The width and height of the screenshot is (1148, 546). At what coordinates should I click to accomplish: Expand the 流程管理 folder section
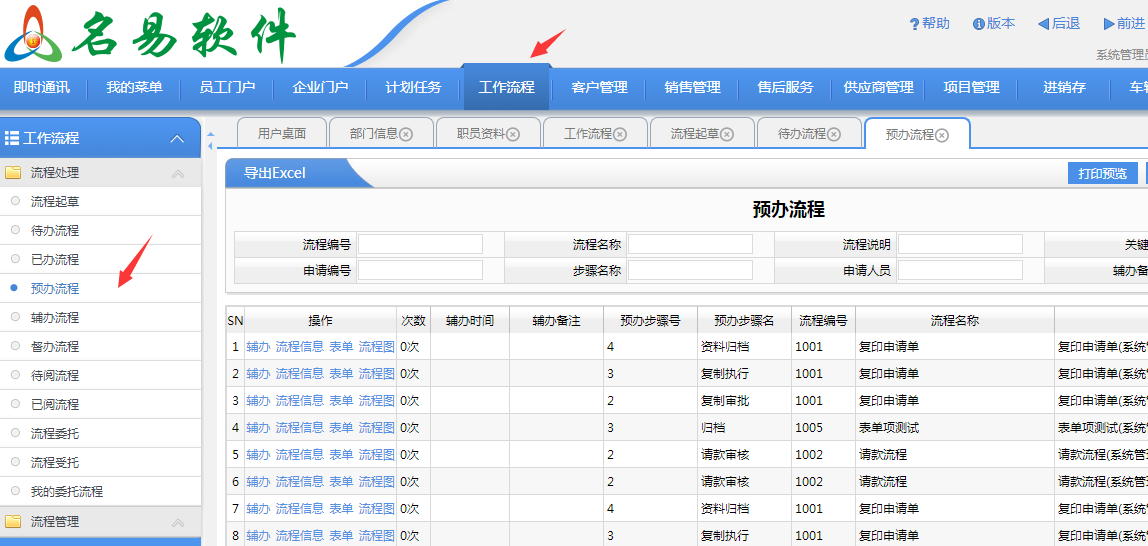pyautogui.click(x=177, y=522)
